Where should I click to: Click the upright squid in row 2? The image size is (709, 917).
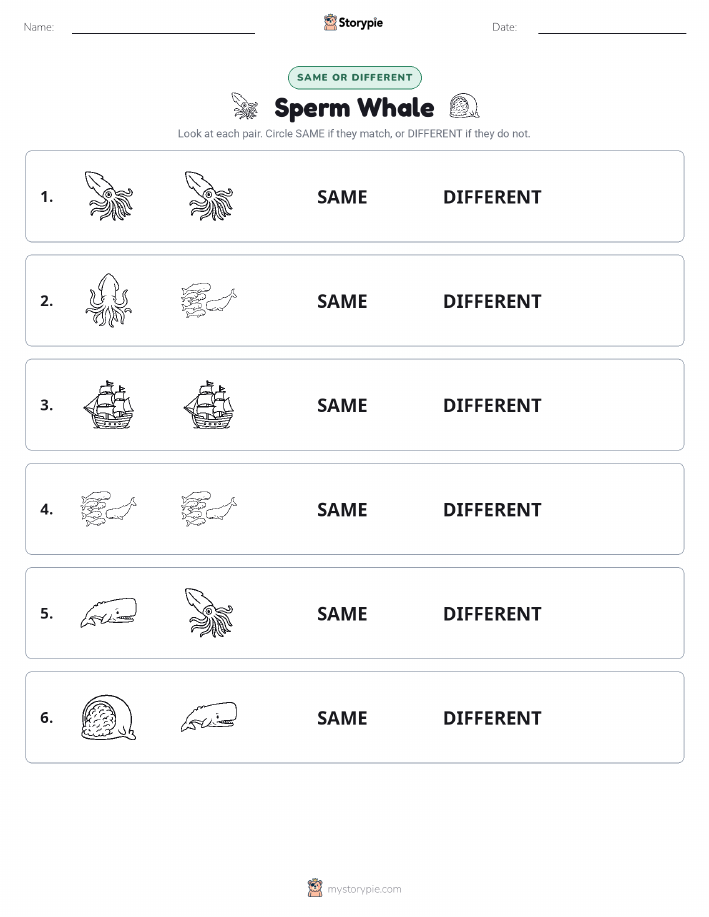pyautogui.click(x=109, y=300)
